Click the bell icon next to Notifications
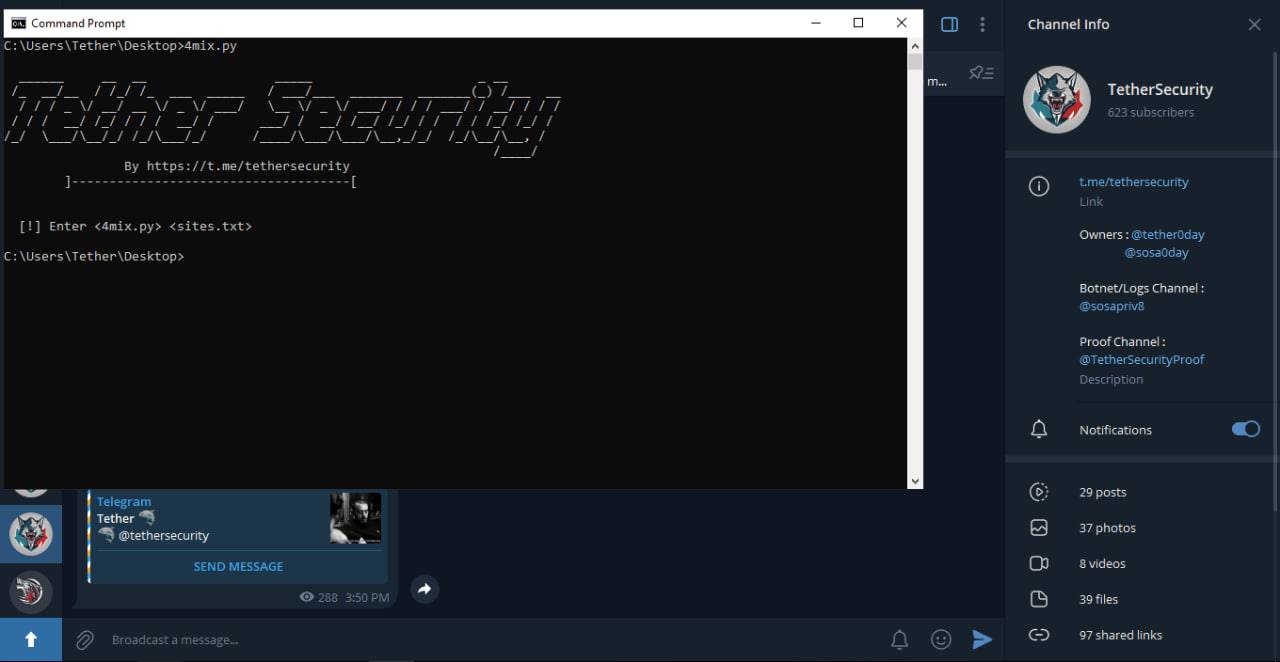 (1039, 429)
